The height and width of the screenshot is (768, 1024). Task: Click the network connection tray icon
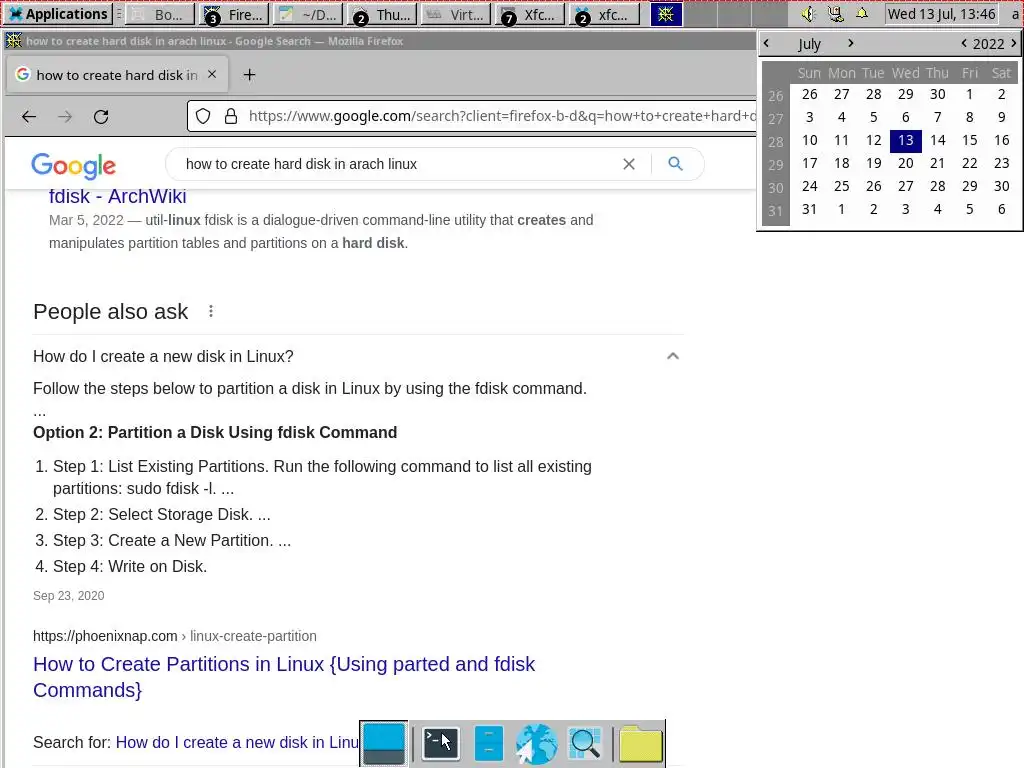[x=835, y=14]
